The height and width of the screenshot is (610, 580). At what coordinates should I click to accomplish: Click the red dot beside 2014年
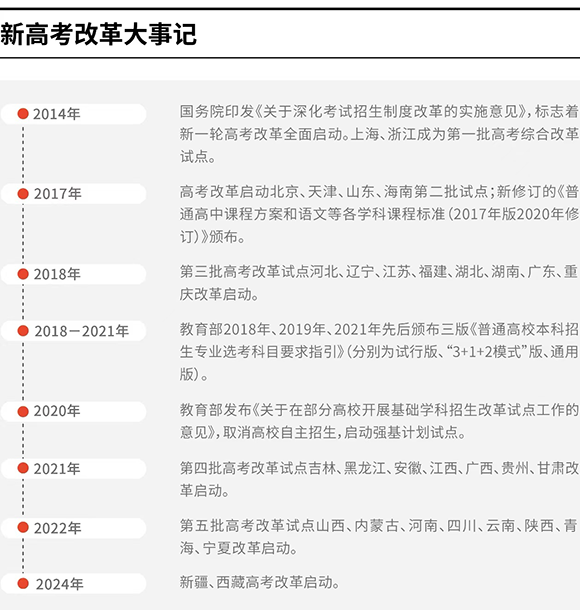[23, 114]
